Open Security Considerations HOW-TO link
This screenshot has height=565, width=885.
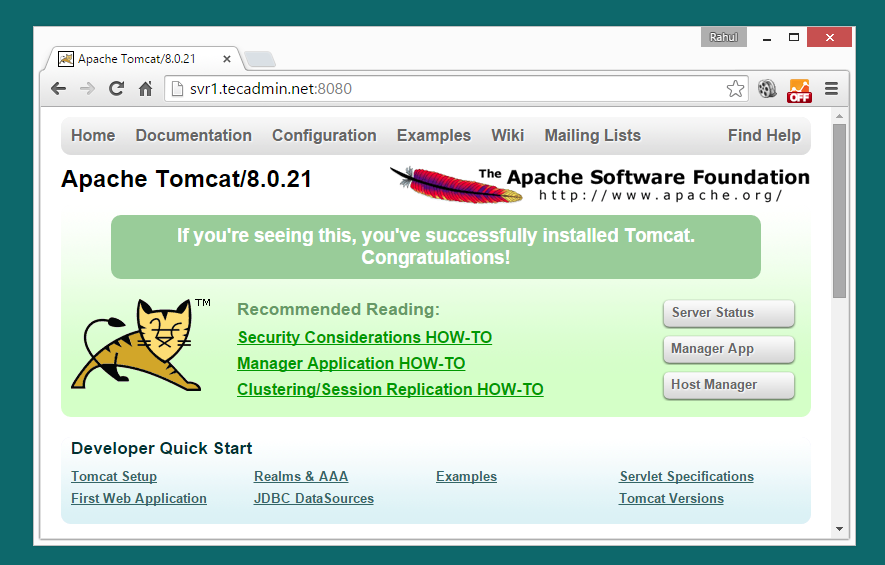(364, 338)
